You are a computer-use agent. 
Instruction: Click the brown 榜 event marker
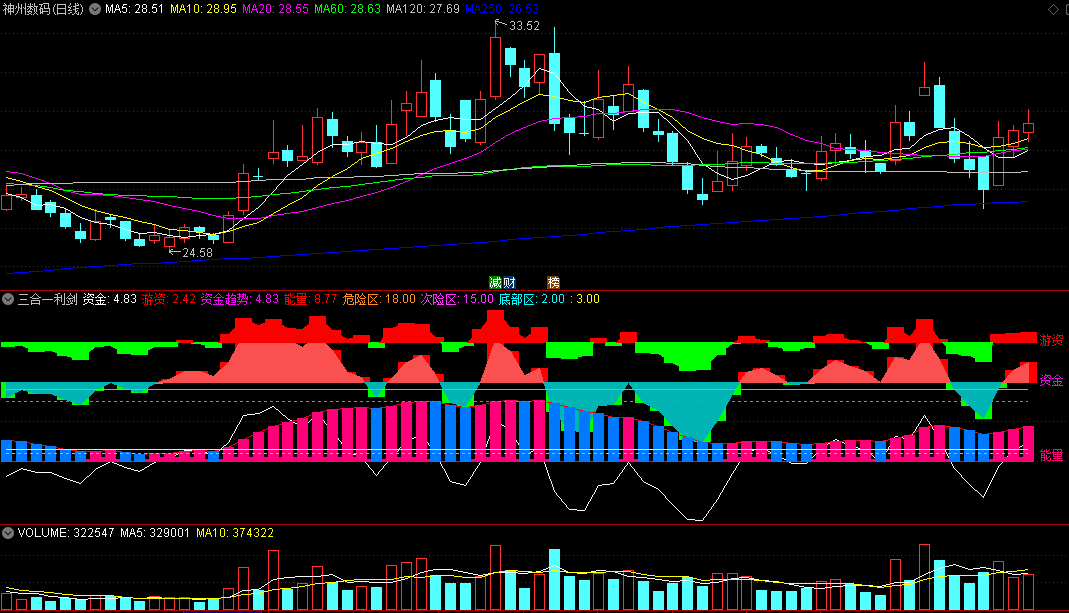[x=554, y=282]
